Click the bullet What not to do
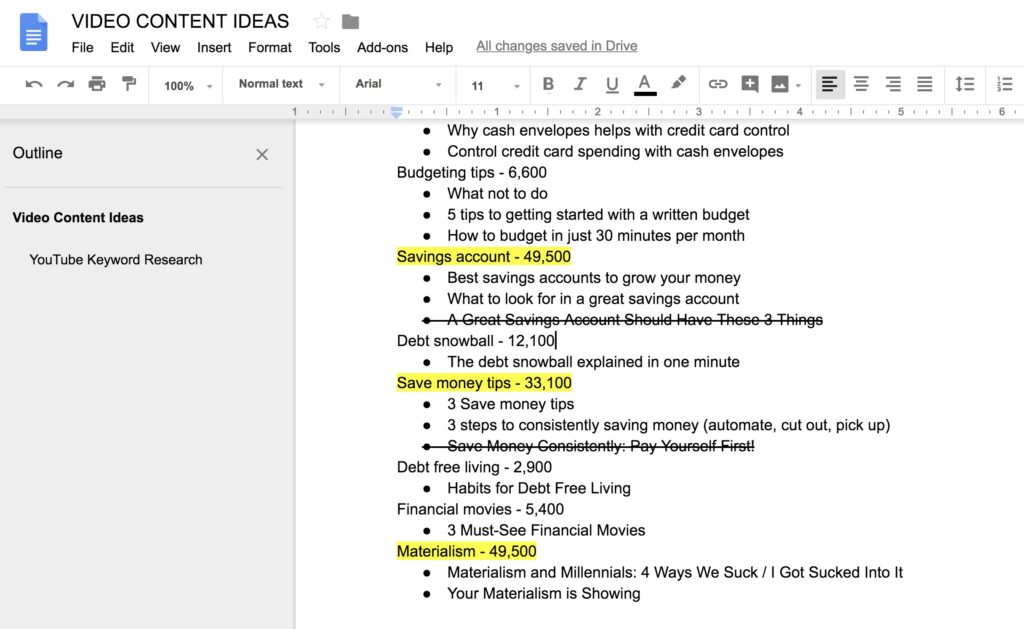Screen dimensions: 1024x629 (x=497, y=193)
